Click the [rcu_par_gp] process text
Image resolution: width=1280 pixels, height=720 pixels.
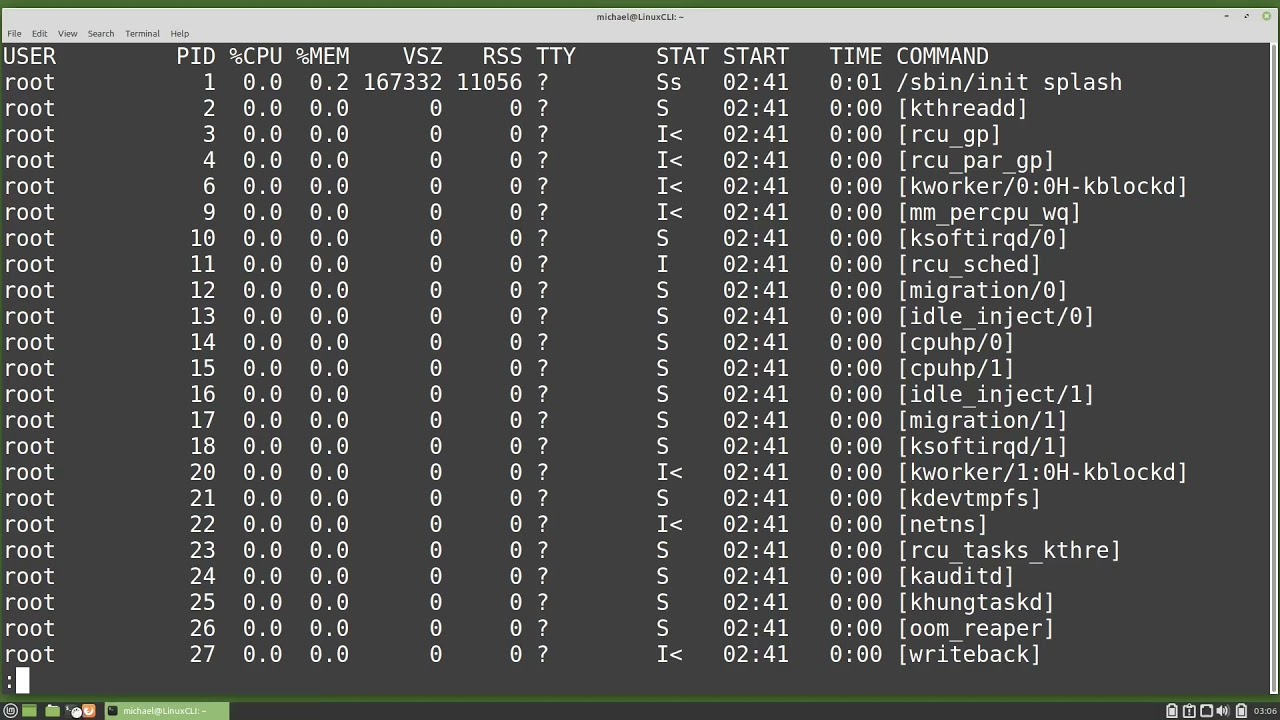pyautogui.click(x=976, y=160)
